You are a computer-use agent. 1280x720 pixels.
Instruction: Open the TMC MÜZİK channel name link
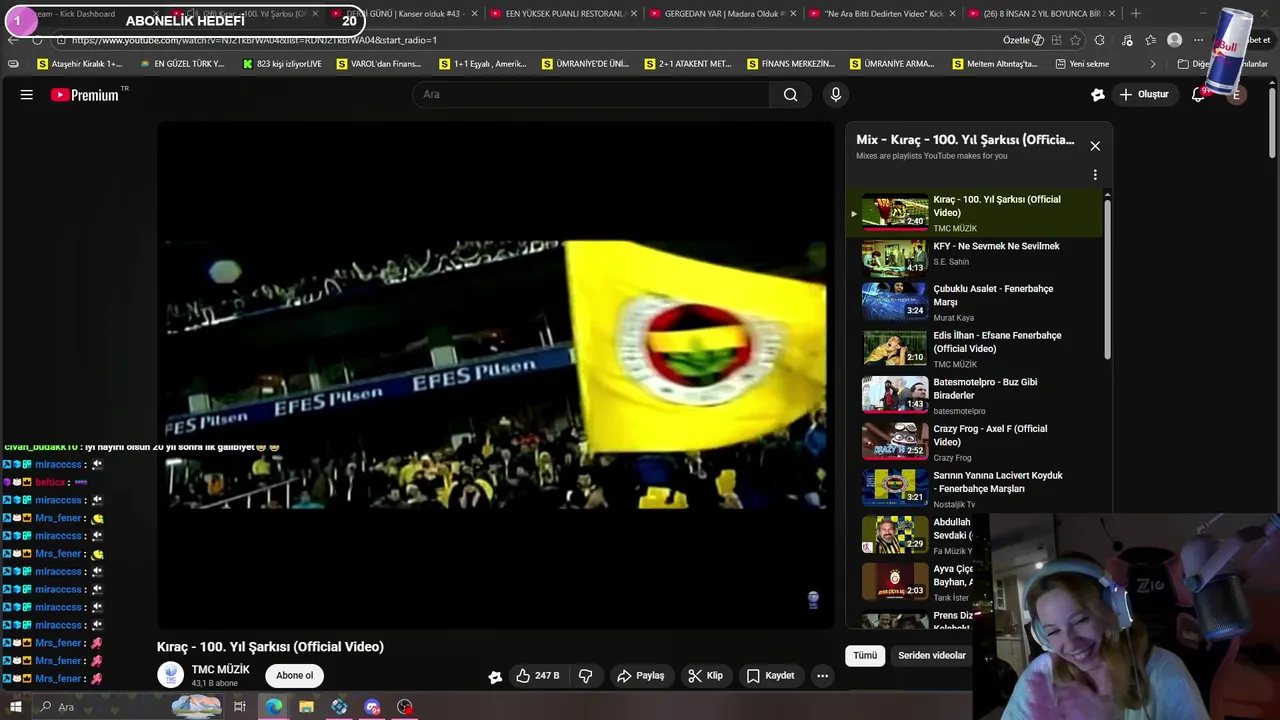221,670
